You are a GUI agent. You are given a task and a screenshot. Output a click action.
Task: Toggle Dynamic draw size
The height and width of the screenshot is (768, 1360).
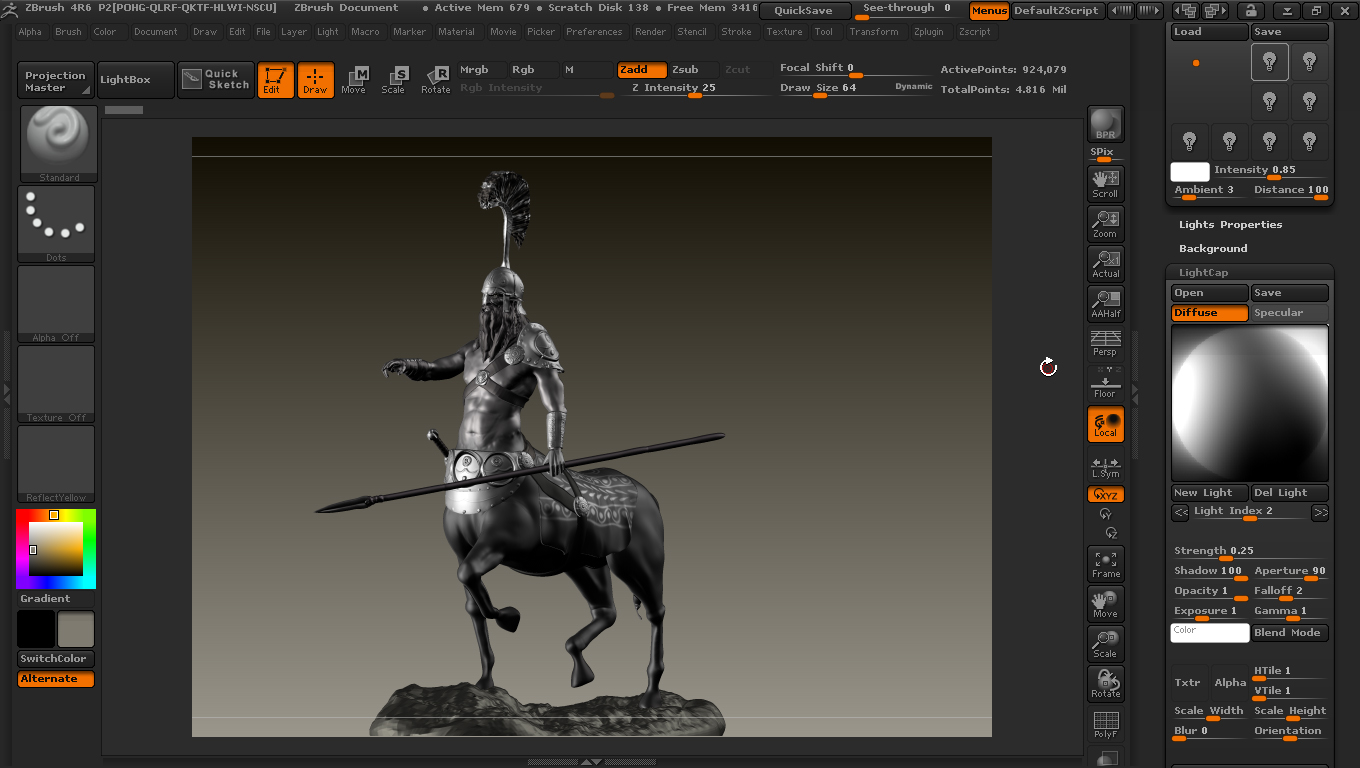coord(914,87)
